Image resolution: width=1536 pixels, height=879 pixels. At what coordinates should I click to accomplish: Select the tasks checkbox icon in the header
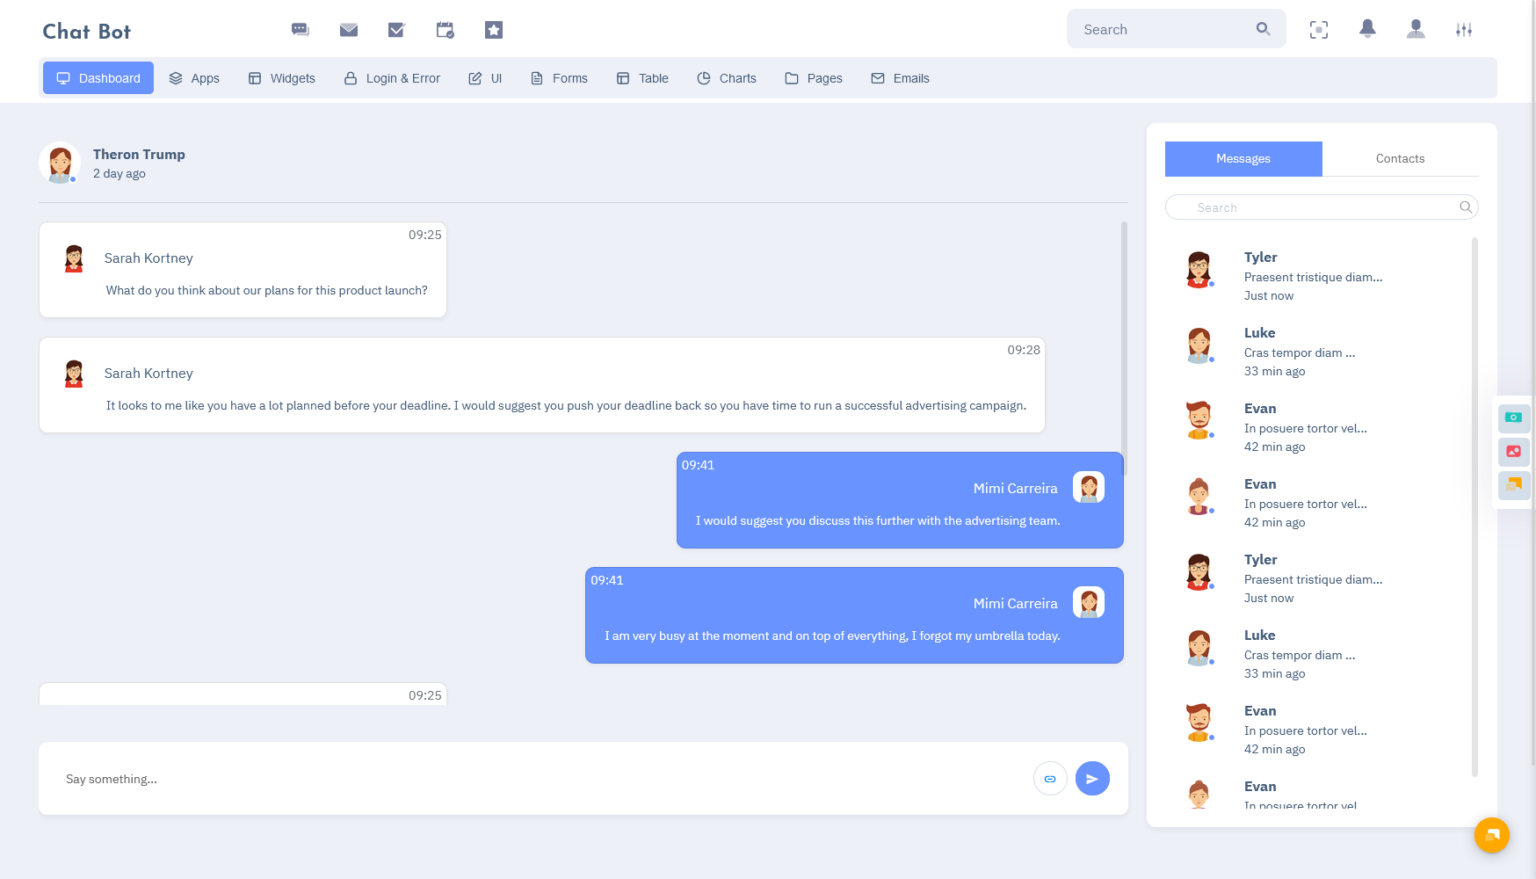pyautogui.click(x=396, y=29)
